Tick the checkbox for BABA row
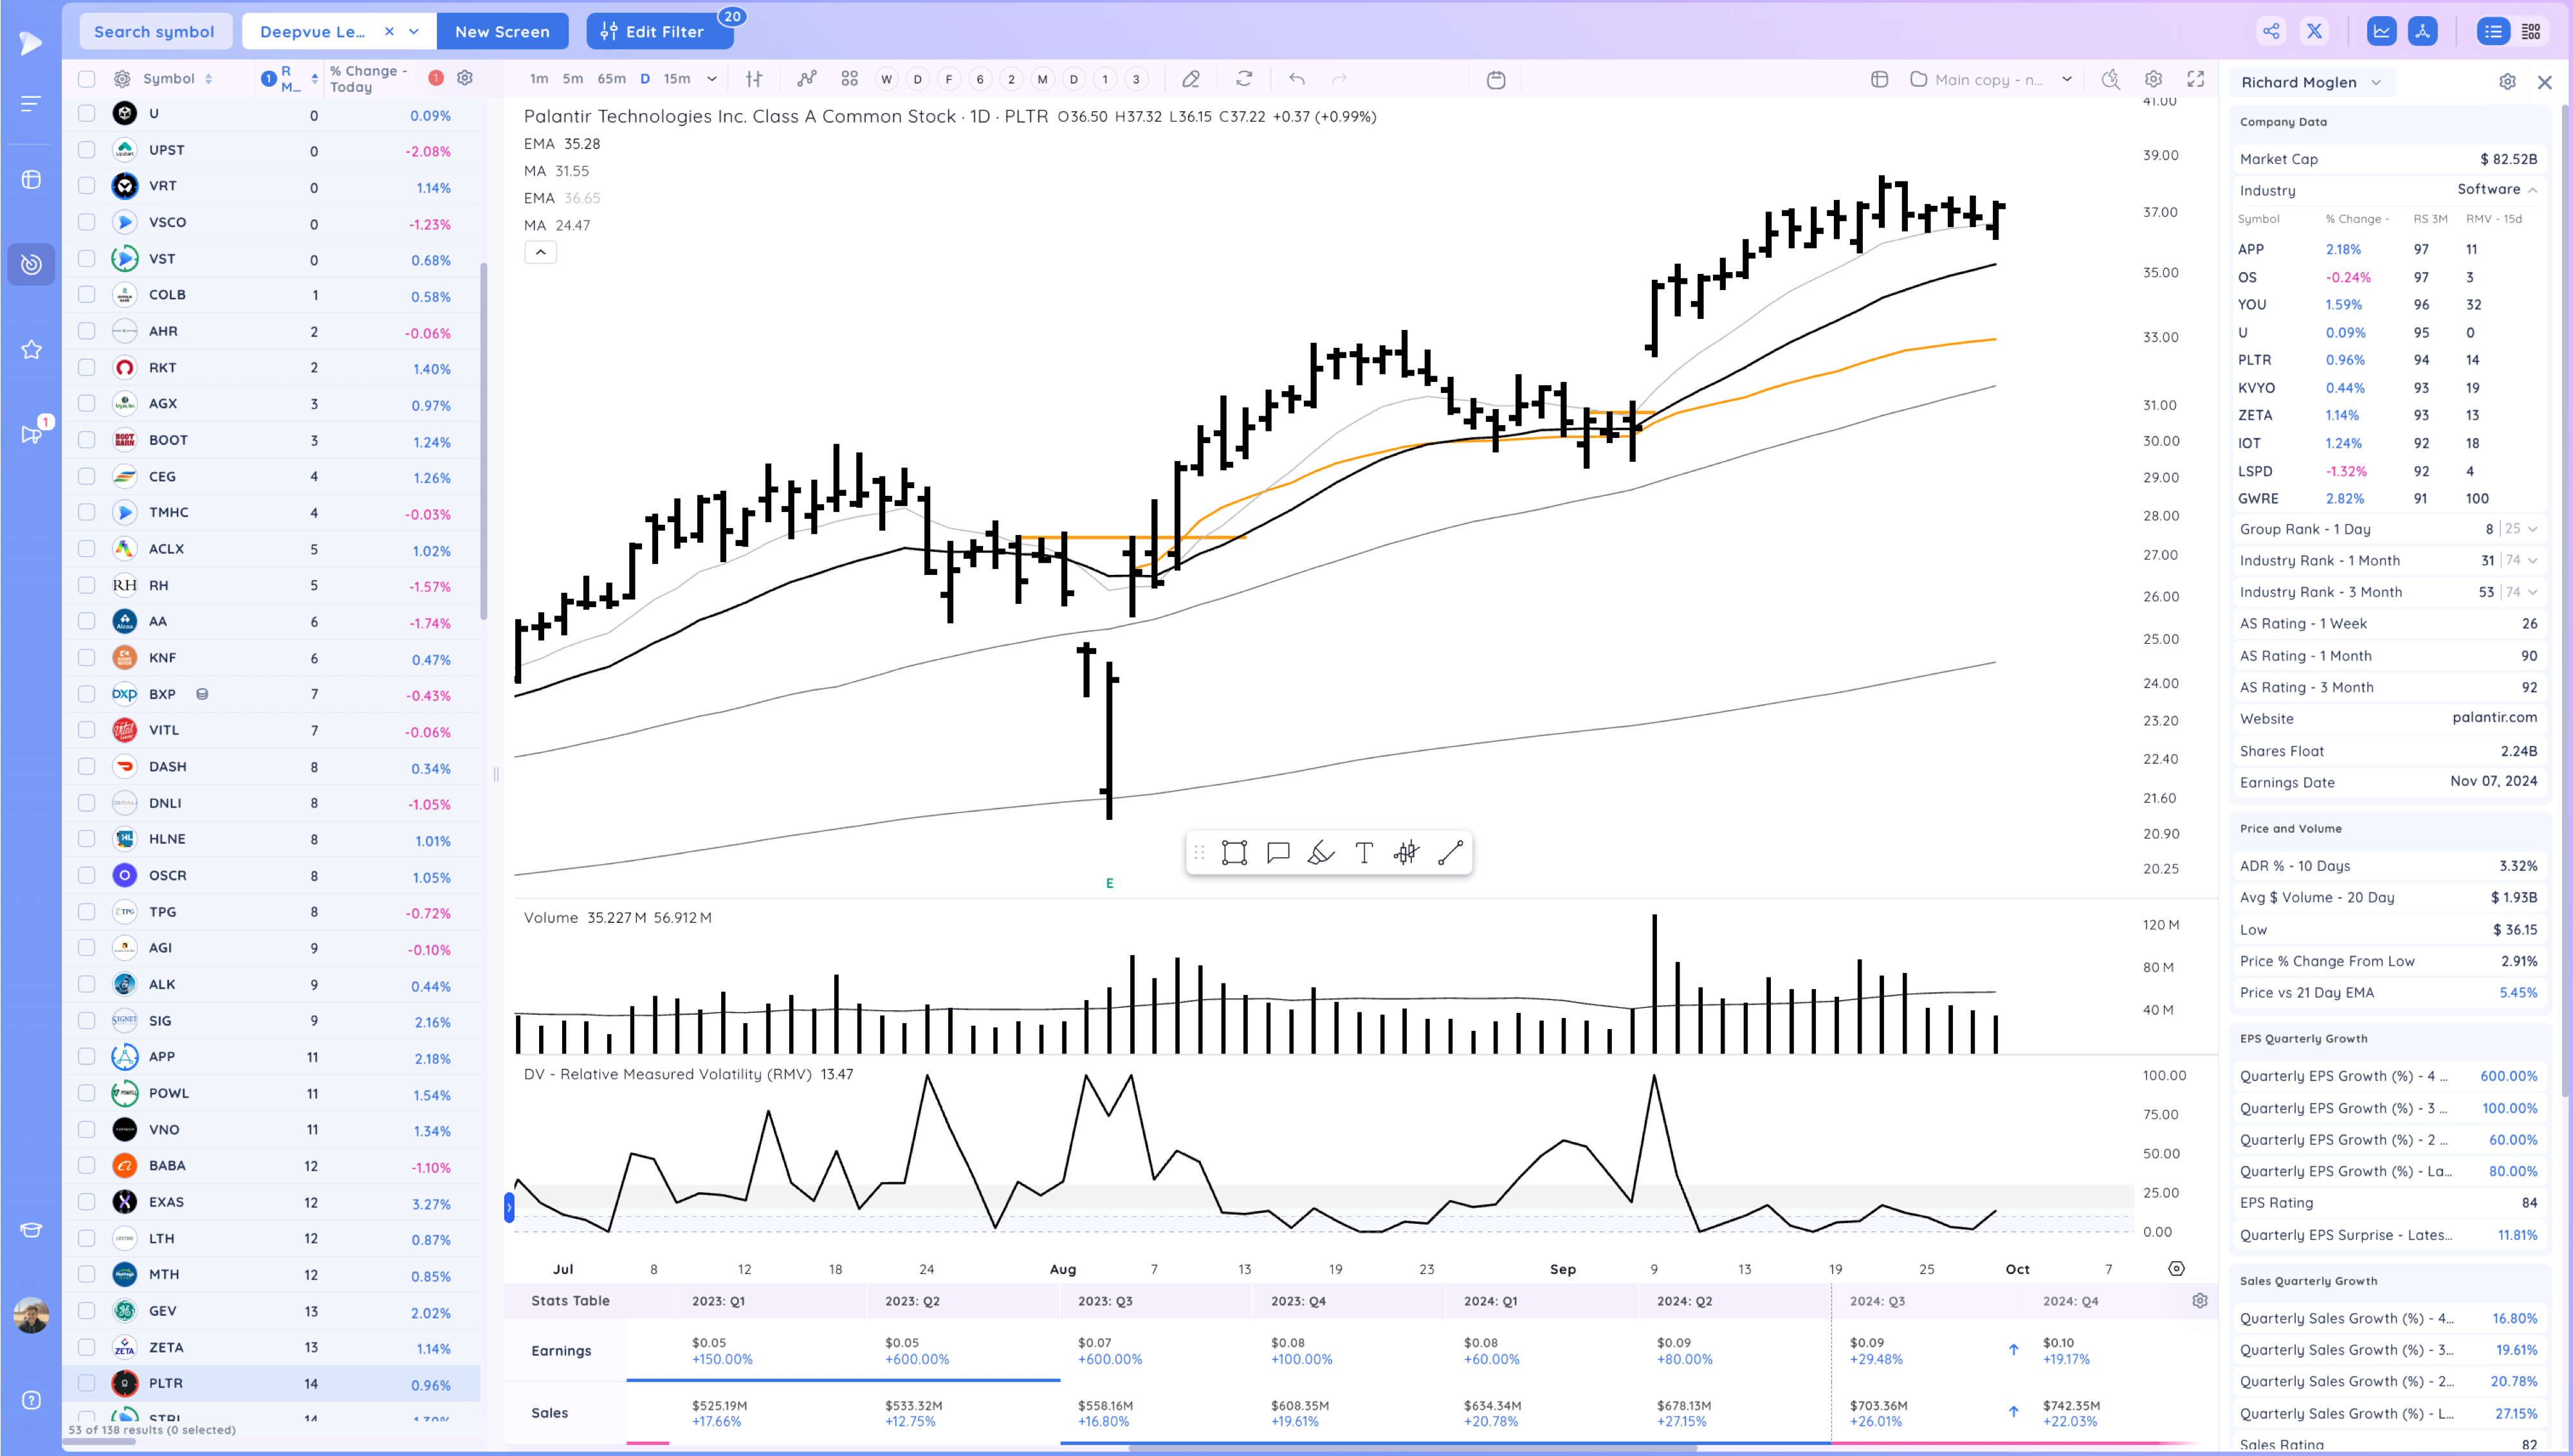Viewport: 2573px width, 1456px height. (x=87, y=1166)
